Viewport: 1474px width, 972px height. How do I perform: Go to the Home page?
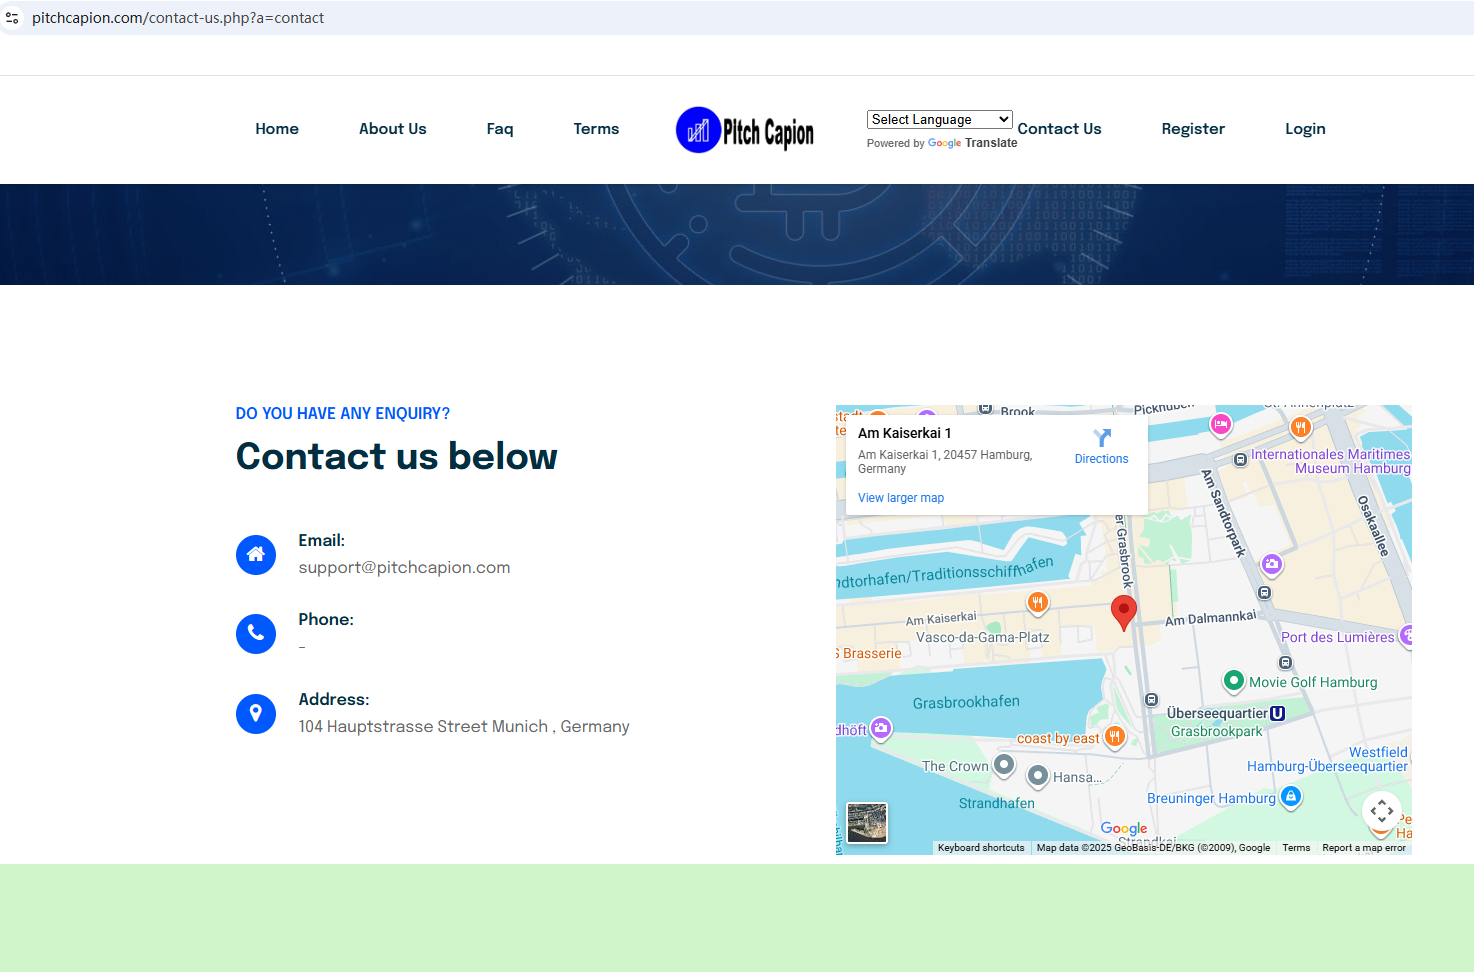(x=277, y=129)
